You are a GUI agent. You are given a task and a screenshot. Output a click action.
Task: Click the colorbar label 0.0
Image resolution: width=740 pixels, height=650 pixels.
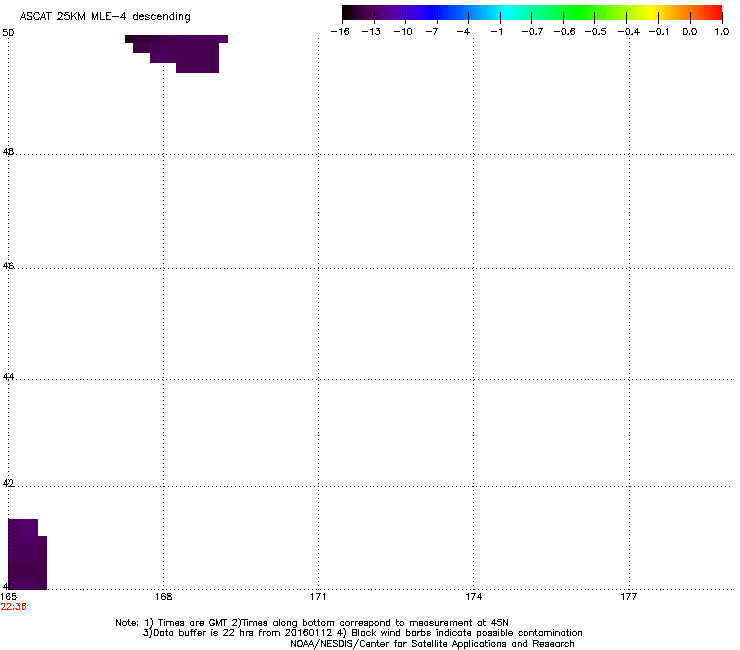coord(690,32)
